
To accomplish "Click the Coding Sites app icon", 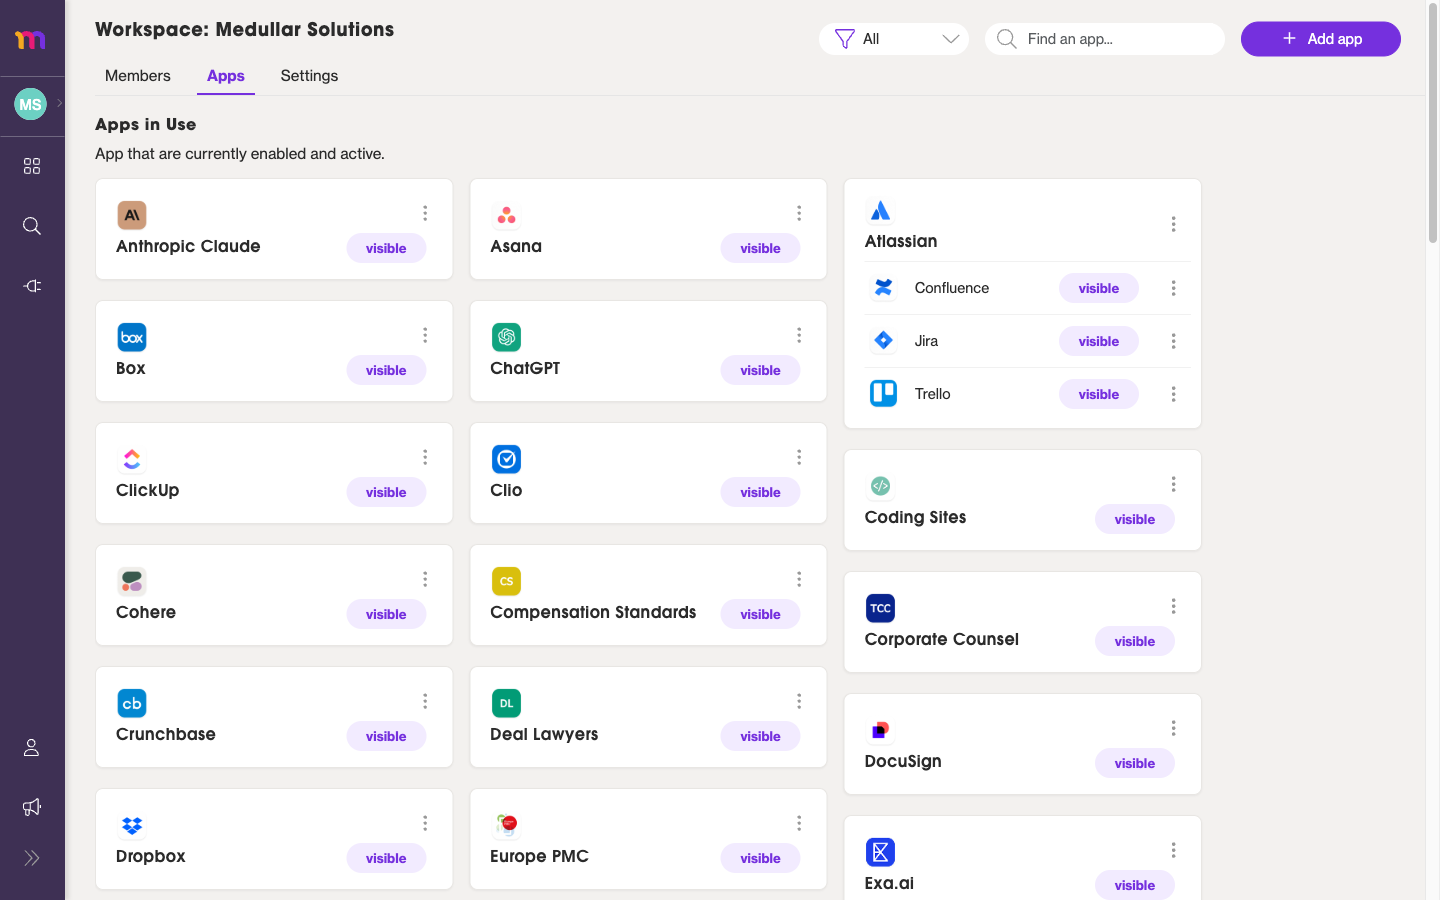I will point(880,486).
